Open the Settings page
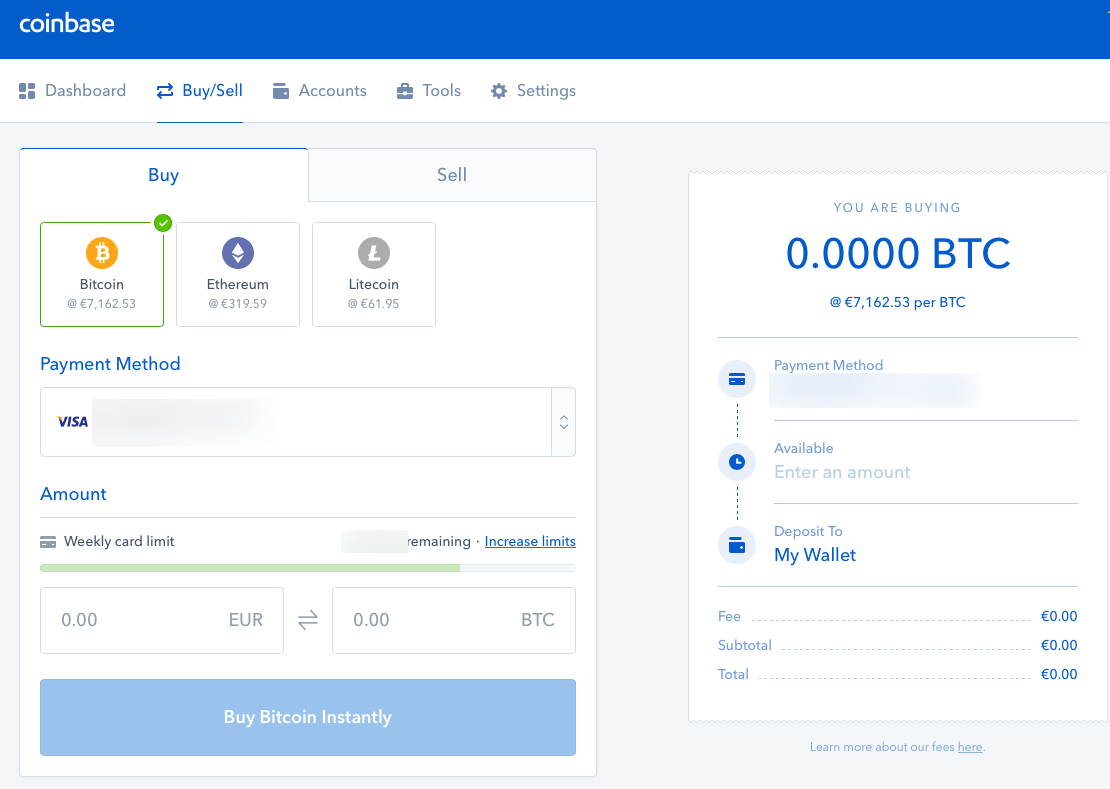Image resolution: width=1110 pixels, height=789 pixels. [533, 91]
